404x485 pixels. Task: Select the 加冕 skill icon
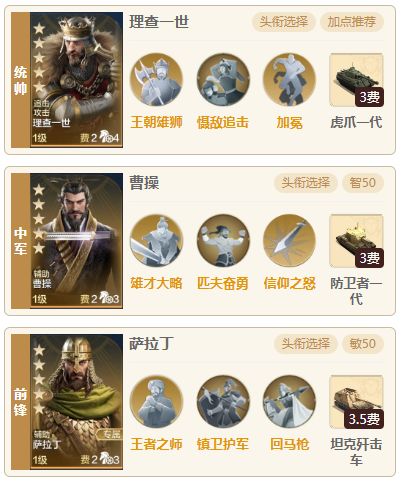pyautogui.click(x=289, y=80)
